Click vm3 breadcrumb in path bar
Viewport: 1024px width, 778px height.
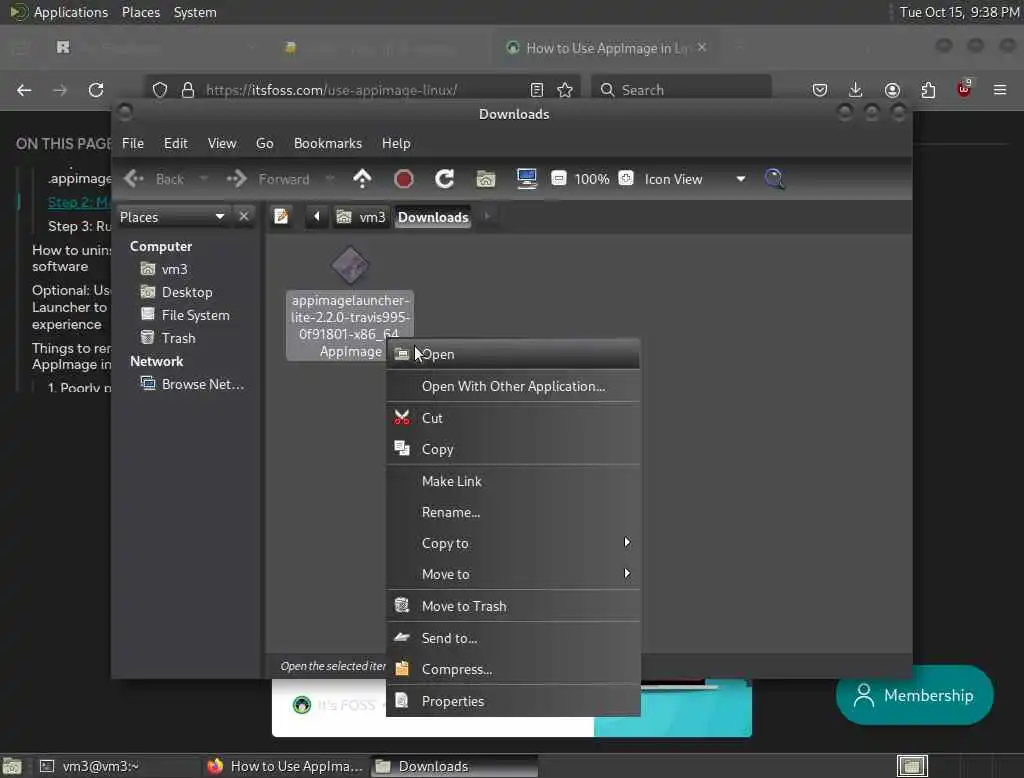click(361, 216)
